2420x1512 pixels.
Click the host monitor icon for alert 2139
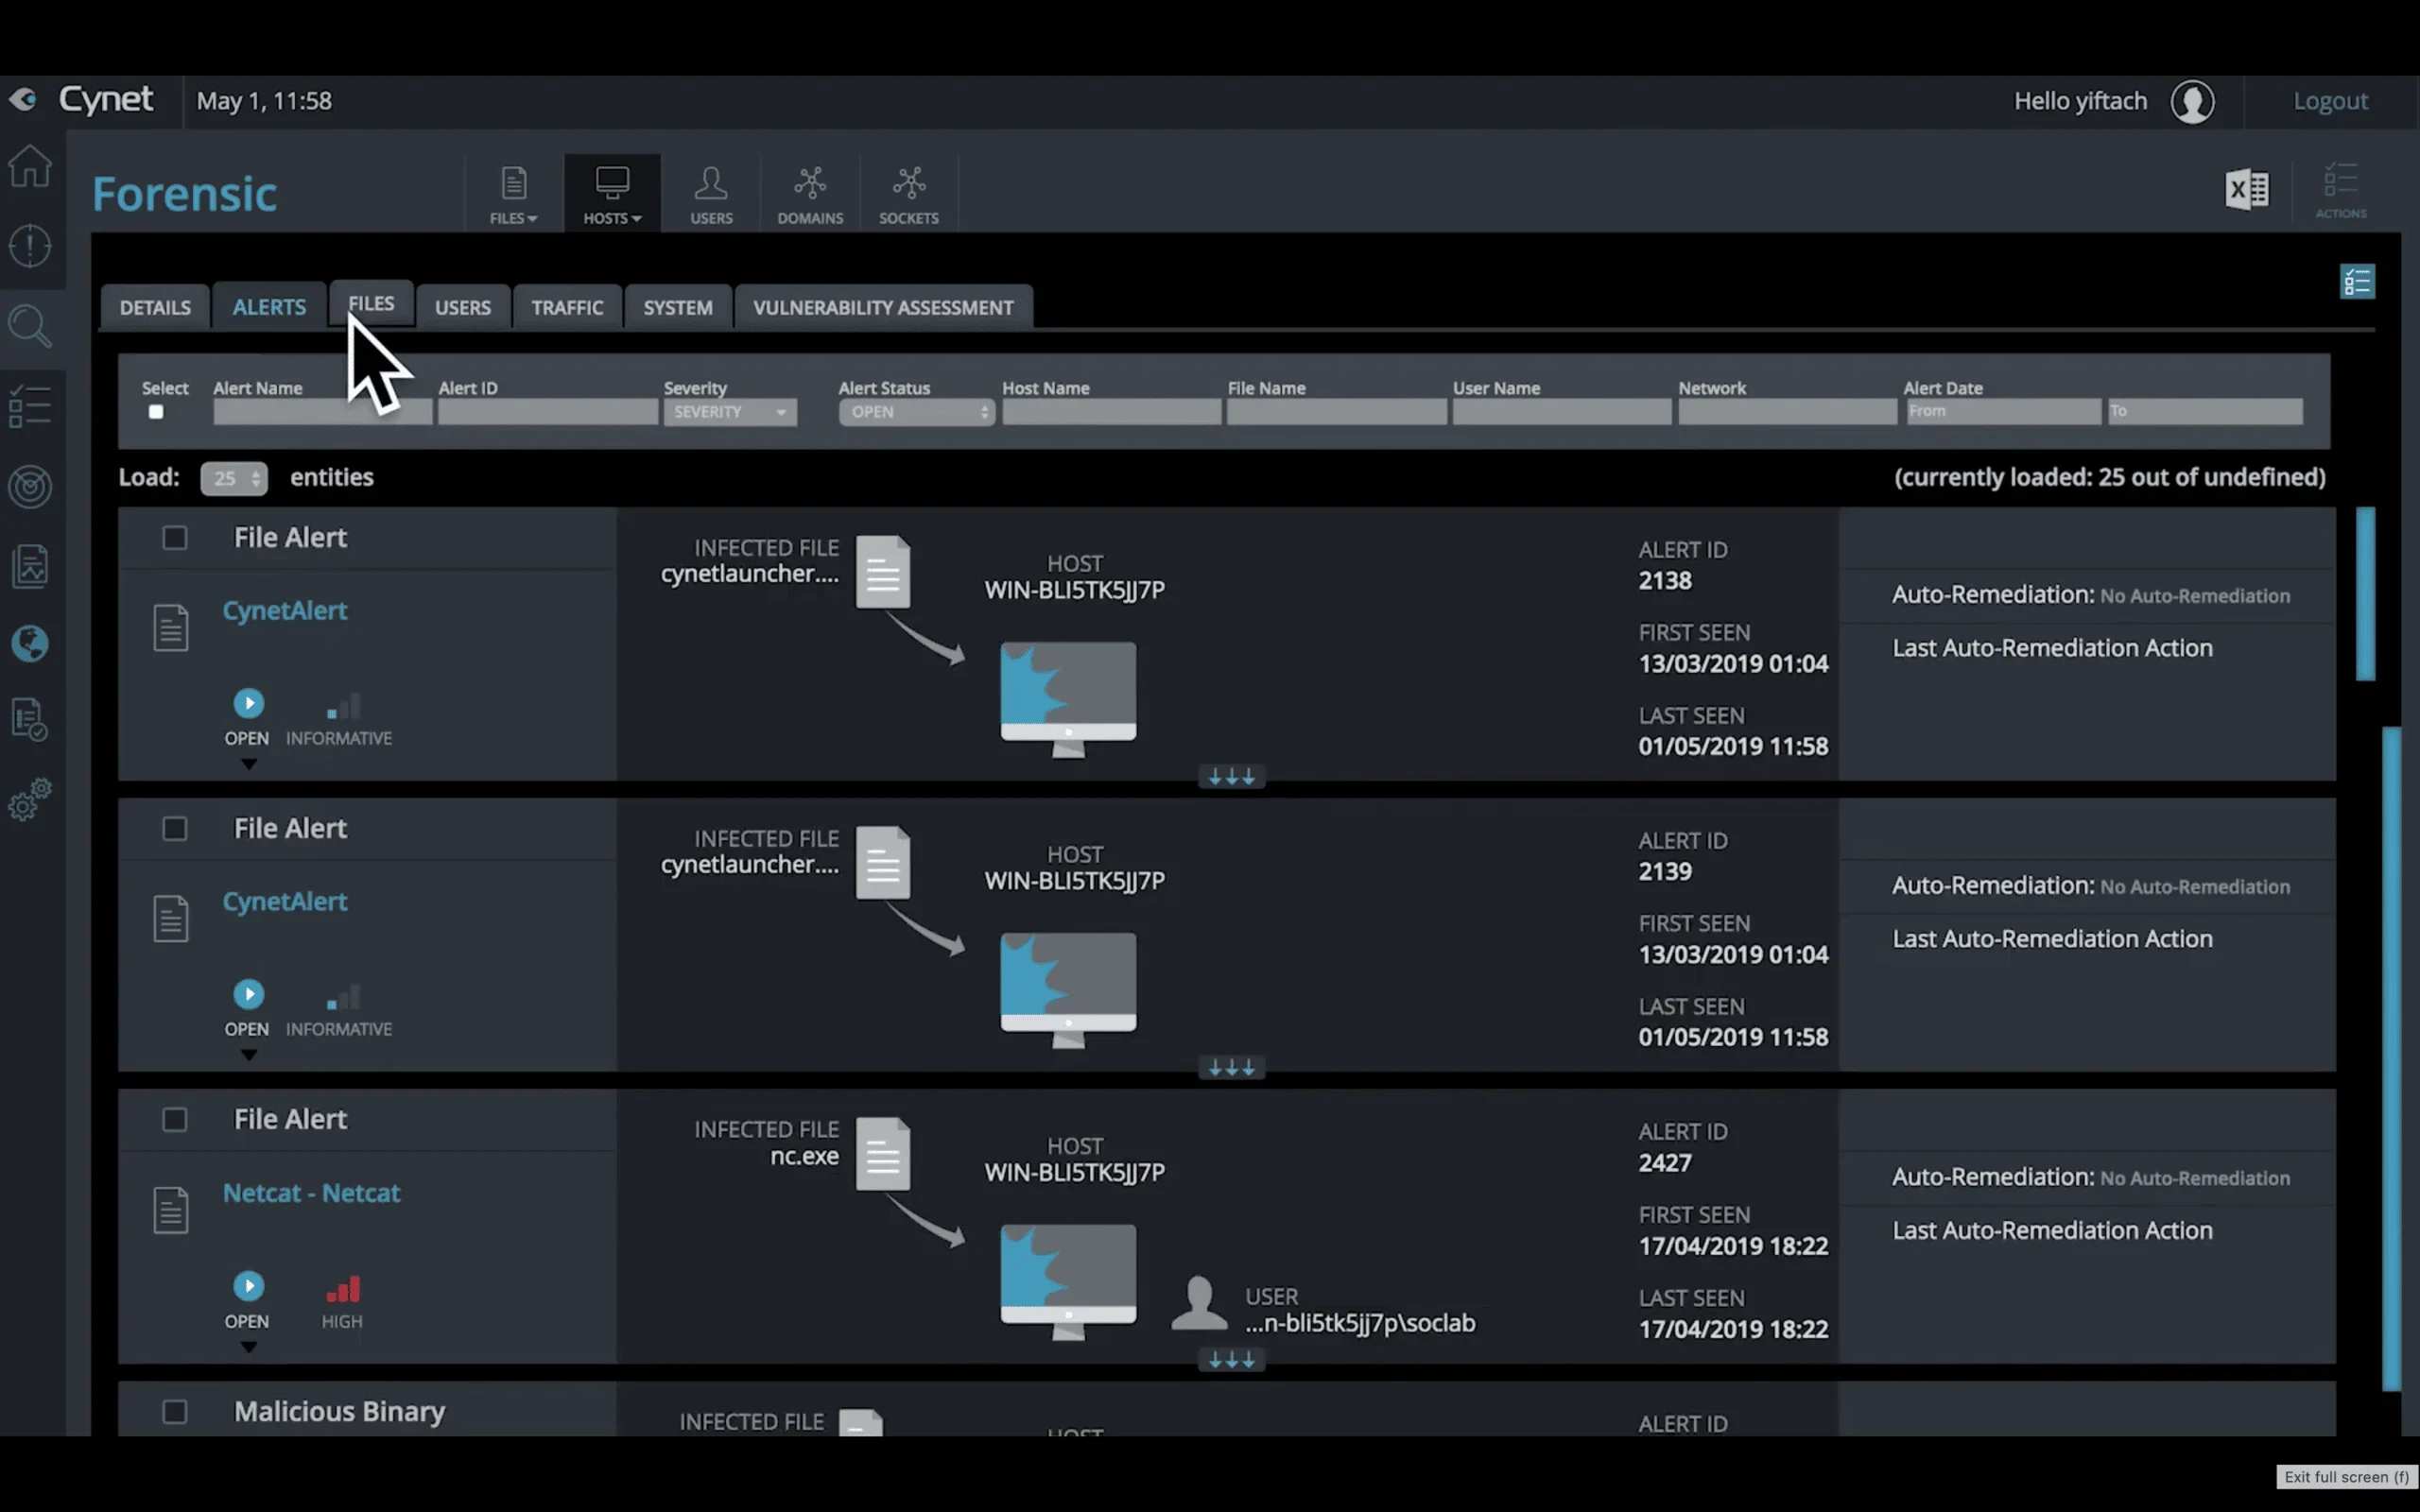pos(1068,990)
